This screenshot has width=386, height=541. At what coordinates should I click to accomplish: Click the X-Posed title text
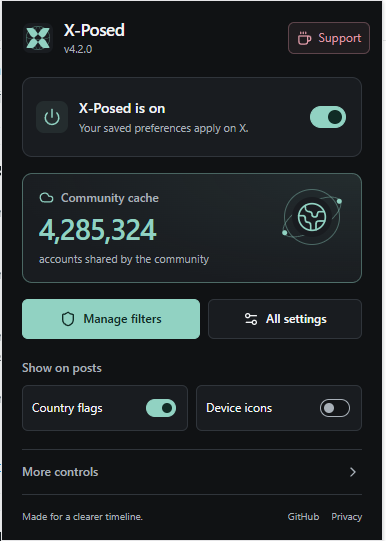click(94, 30)
